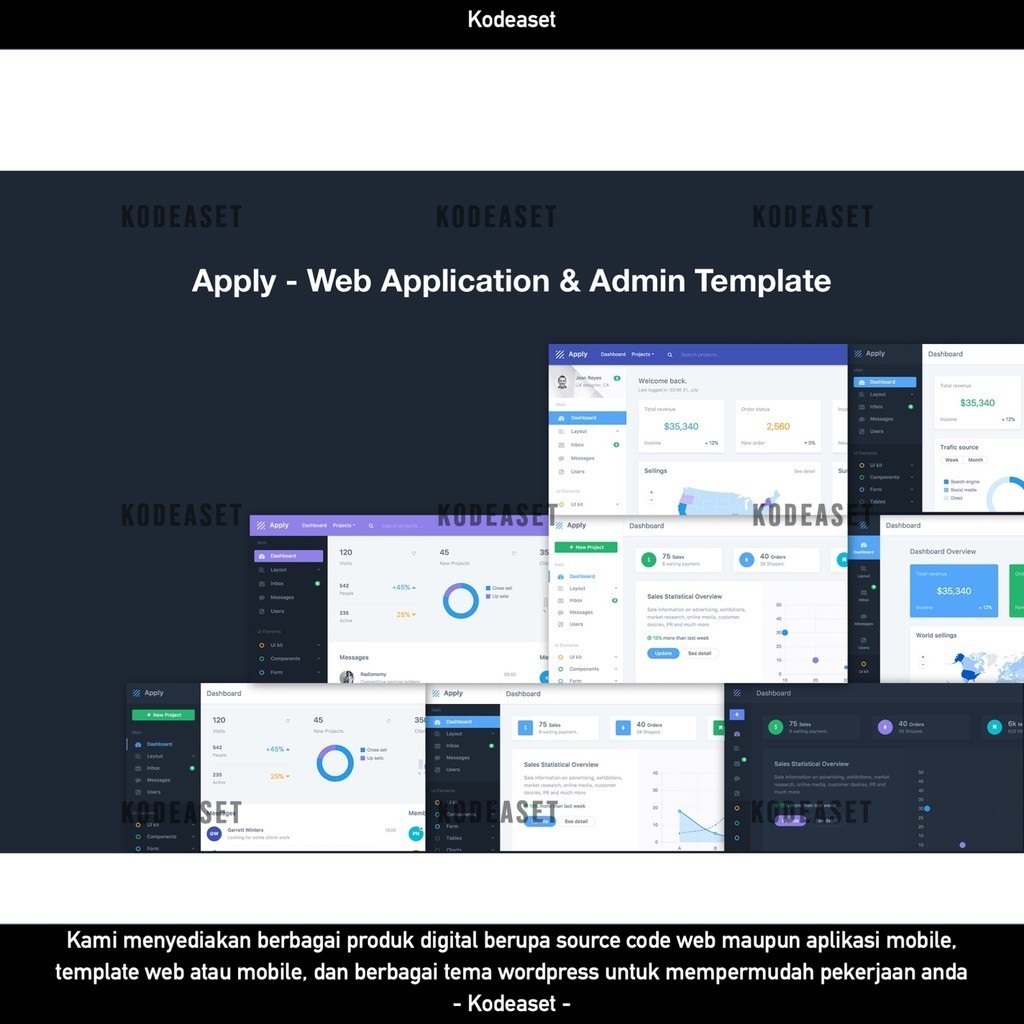
Task: Click Dashboard nav link in blue header
Action: coord(613,355)
